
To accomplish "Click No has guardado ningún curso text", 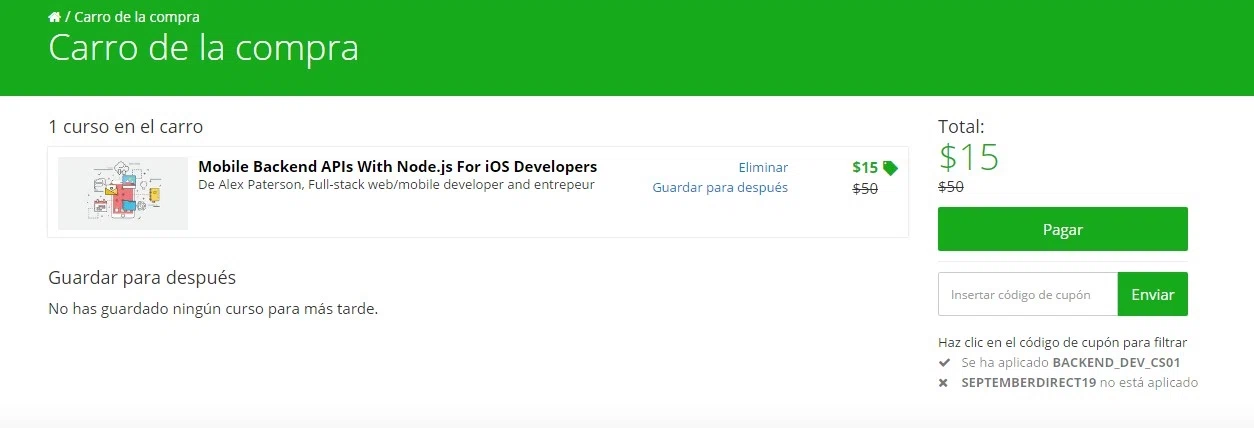I will click(x=213, y=309).
